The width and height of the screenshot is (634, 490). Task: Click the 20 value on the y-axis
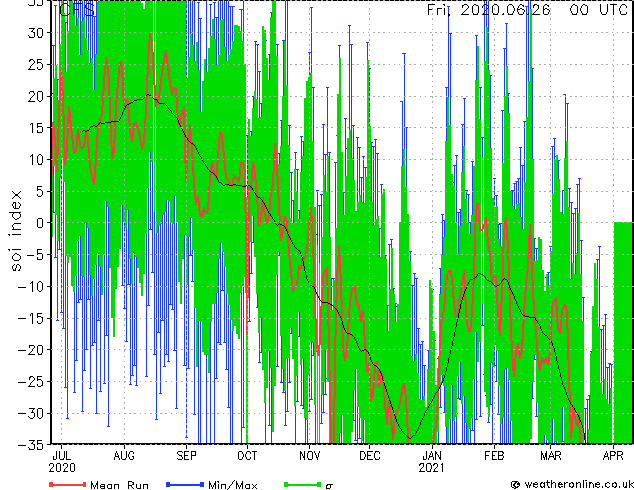tap(35, 96)
